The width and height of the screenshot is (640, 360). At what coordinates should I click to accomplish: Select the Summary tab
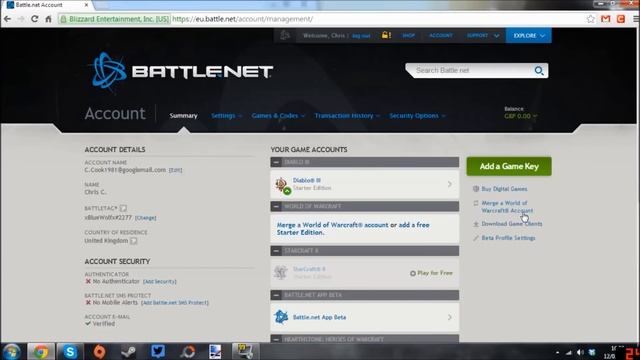pyautogui.click(x=183, y=116)
